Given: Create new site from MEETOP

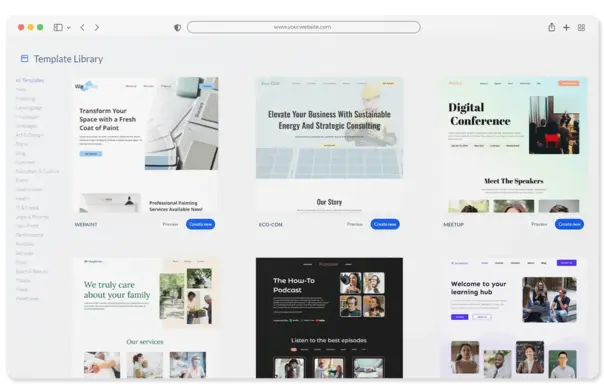Looking at the screenshot, I should (569, 224).
